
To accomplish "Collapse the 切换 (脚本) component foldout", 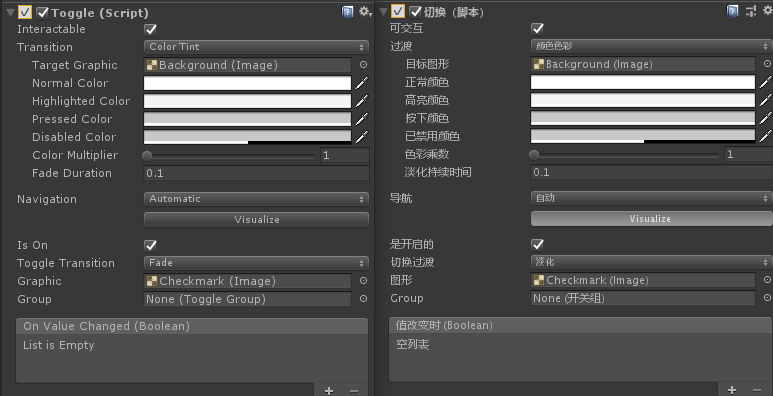I will click(x=383, y=12).
